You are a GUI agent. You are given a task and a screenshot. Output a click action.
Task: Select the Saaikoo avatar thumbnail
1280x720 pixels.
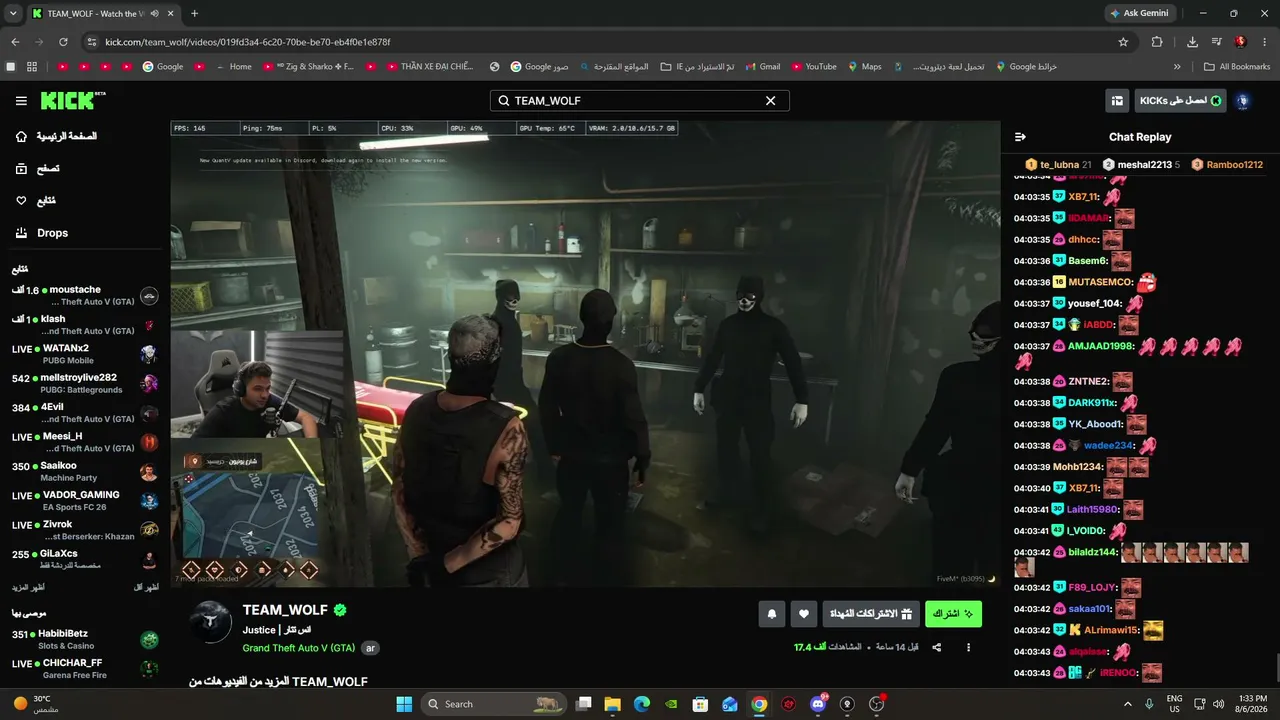click(x=149, y=472)
